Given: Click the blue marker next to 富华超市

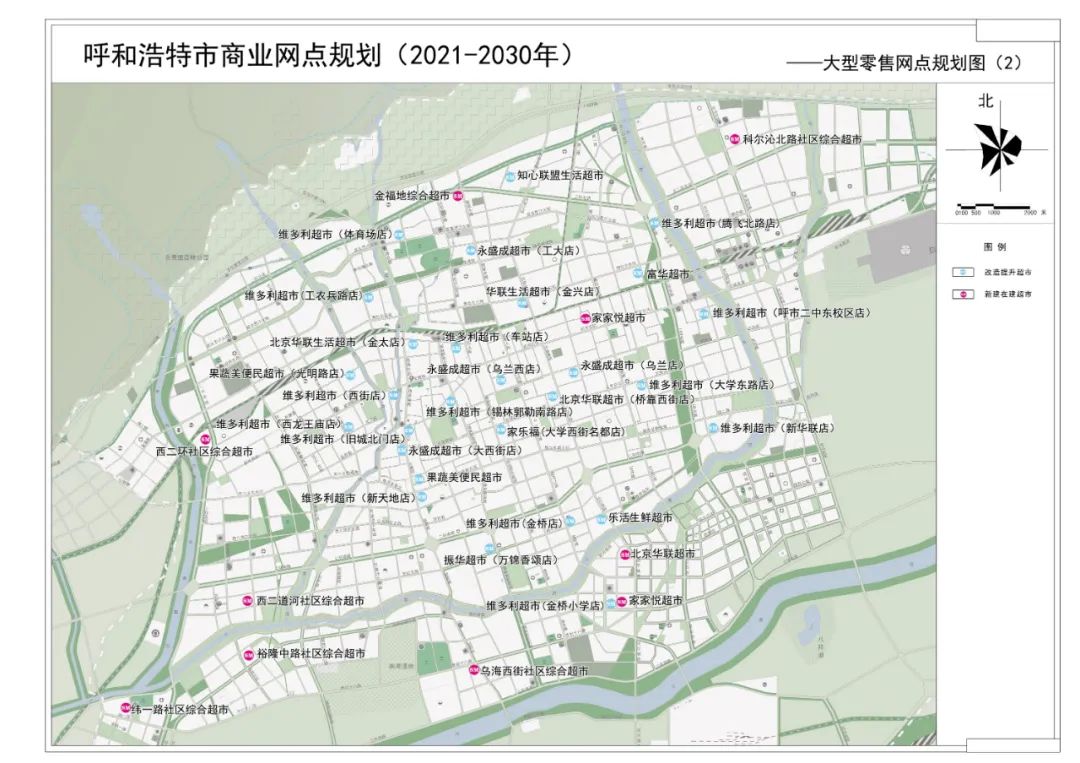Looking at the screenshot, I should pyautogui.click(x=638, y=273).
